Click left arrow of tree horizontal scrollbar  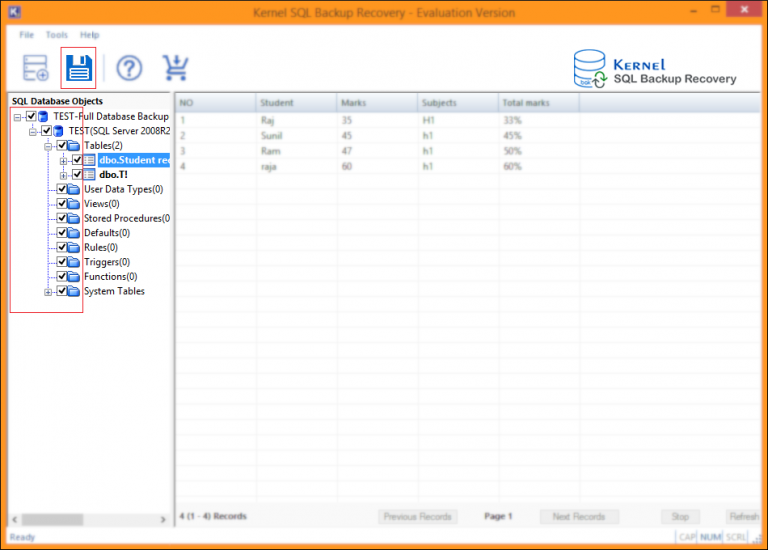[x=15, y=519]
